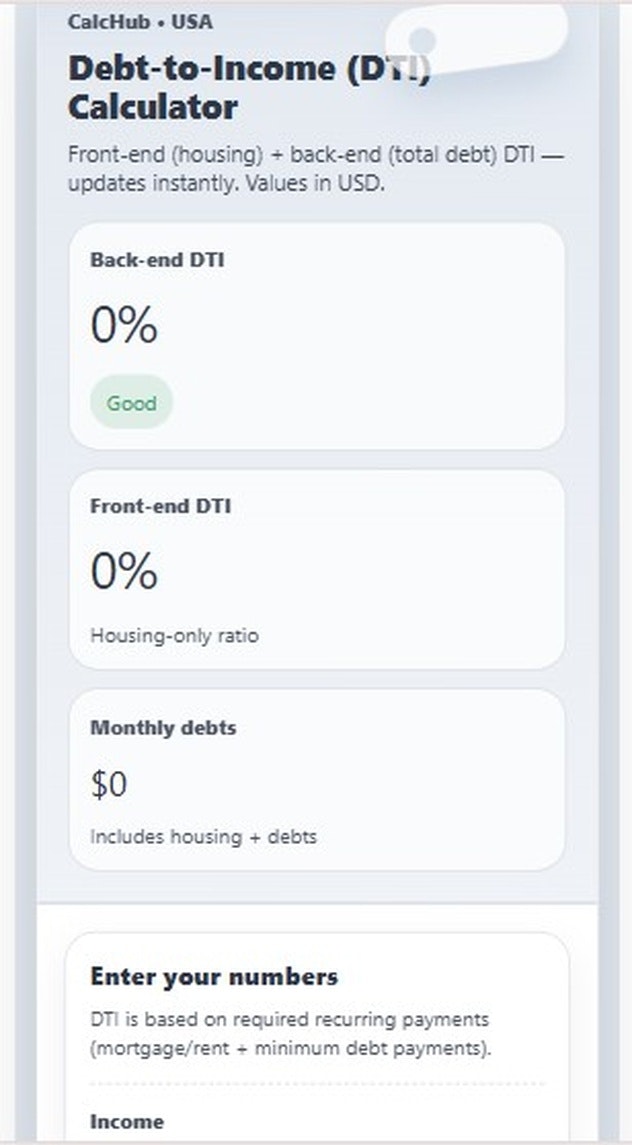The width and height of the screenshot is (632, 1145).
Task: Open the Income input section
Action: click(125, 1122)
